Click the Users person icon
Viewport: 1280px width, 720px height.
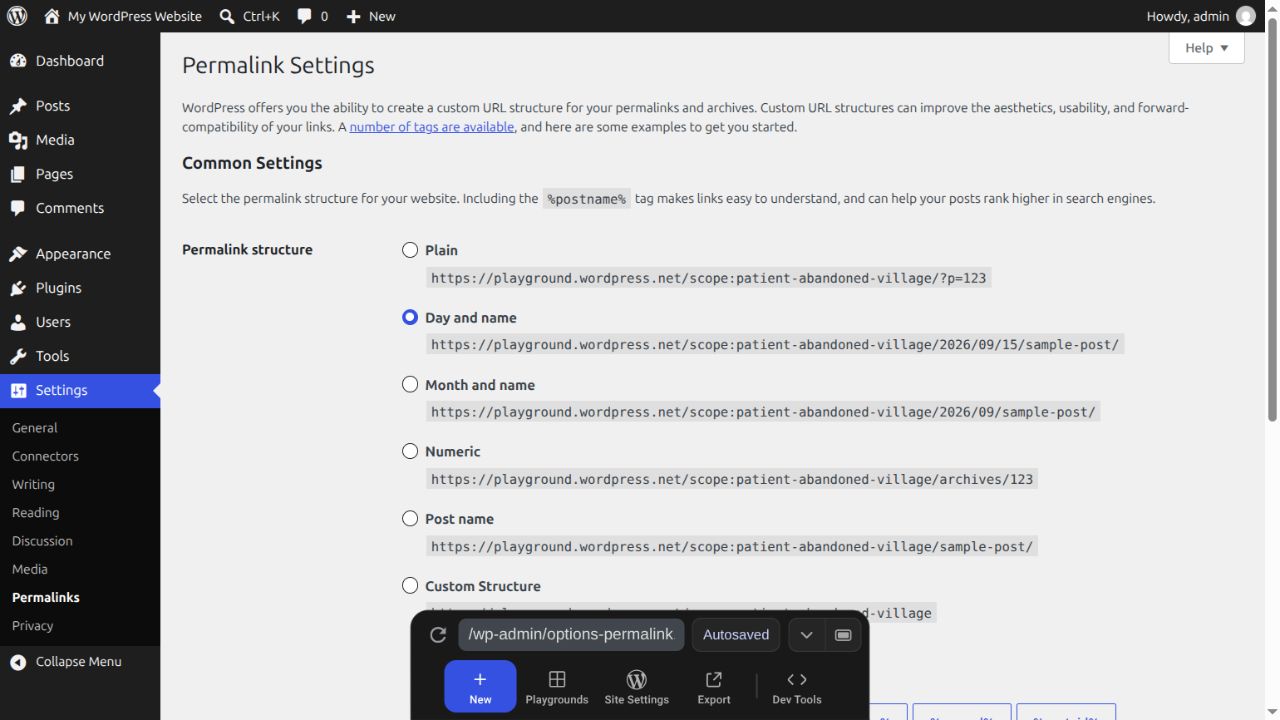point(18,322)
